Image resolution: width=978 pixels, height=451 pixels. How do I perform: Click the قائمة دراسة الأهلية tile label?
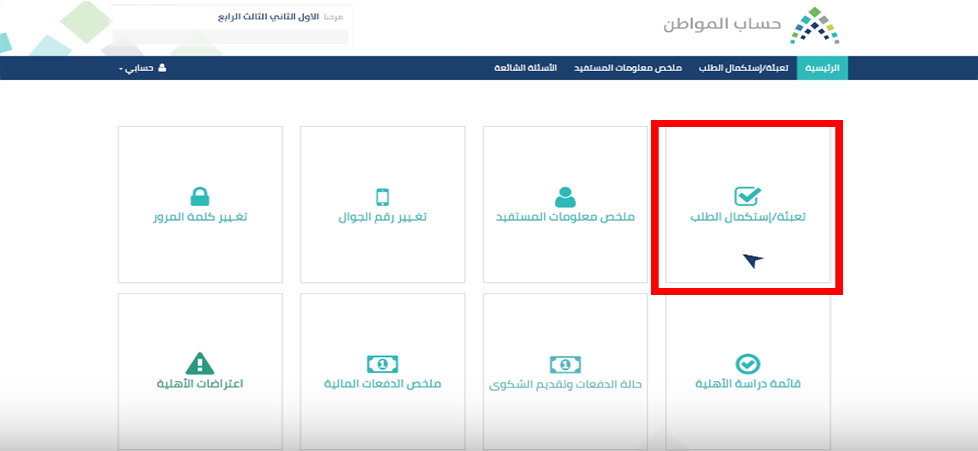tap(748, 384)
